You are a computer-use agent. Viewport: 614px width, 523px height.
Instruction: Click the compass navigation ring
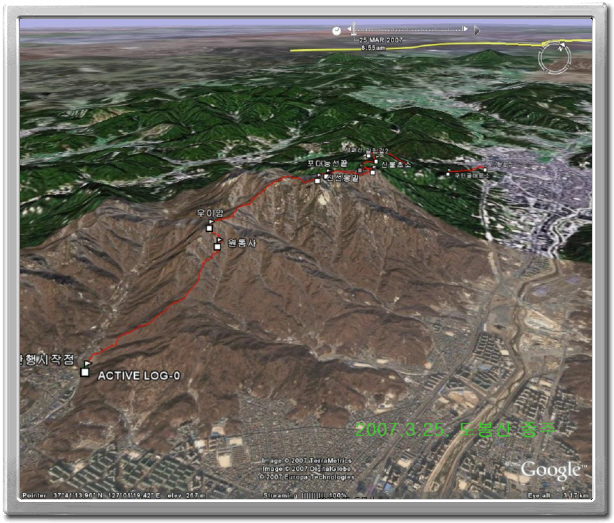coord(554,58)
